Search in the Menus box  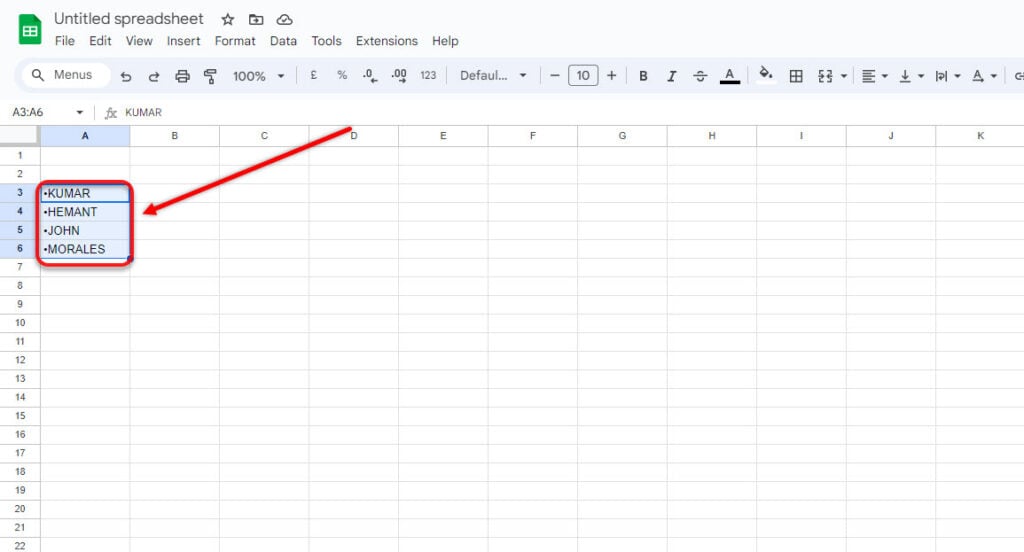tap(66, 74)
